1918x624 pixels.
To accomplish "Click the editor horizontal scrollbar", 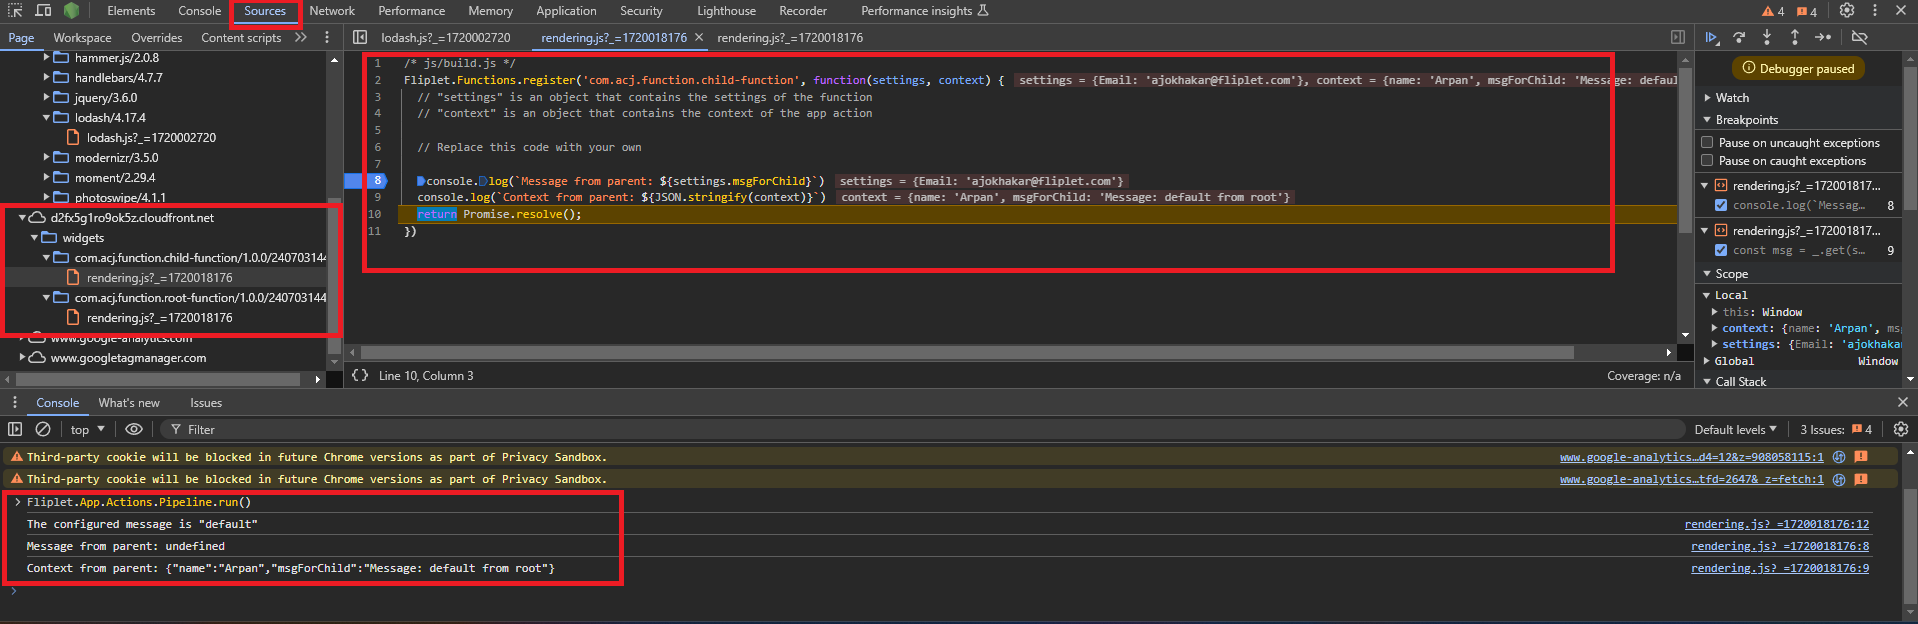I will pyautogui.click(x=967, y=352).
